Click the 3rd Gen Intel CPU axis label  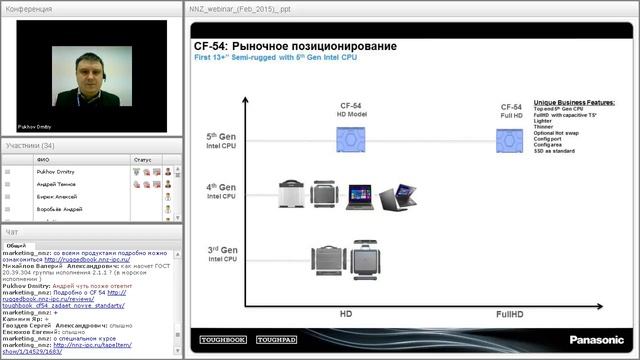(x=222, y=253)
